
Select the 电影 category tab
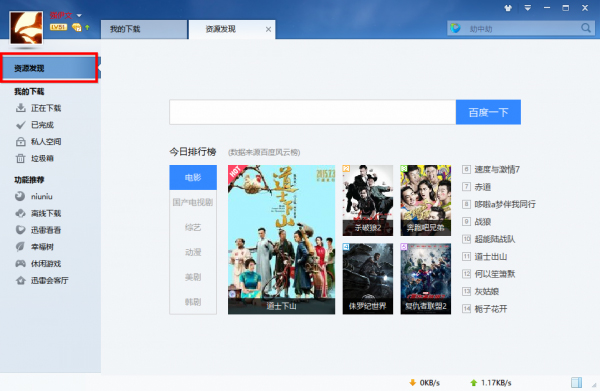[x=193, y=178]
